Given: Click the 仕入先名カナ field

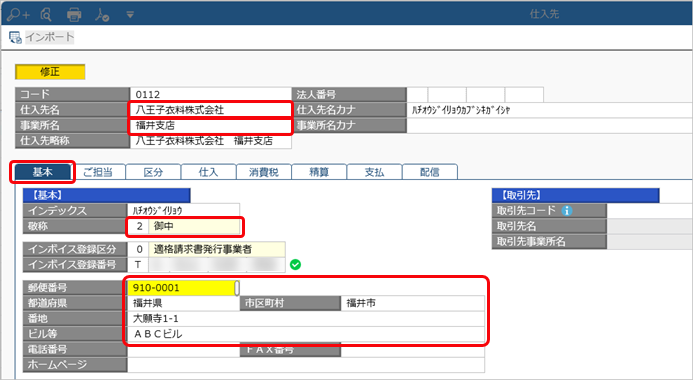Looking at the screenshot, I should [549, 110].
